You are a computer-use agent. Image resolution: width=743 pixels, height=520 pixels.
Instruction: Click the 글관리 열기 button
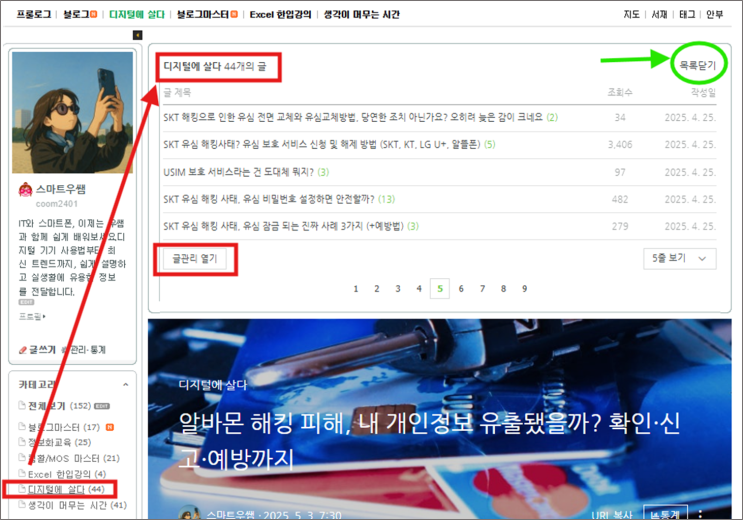pyautogui.click(x=195, y=259)
